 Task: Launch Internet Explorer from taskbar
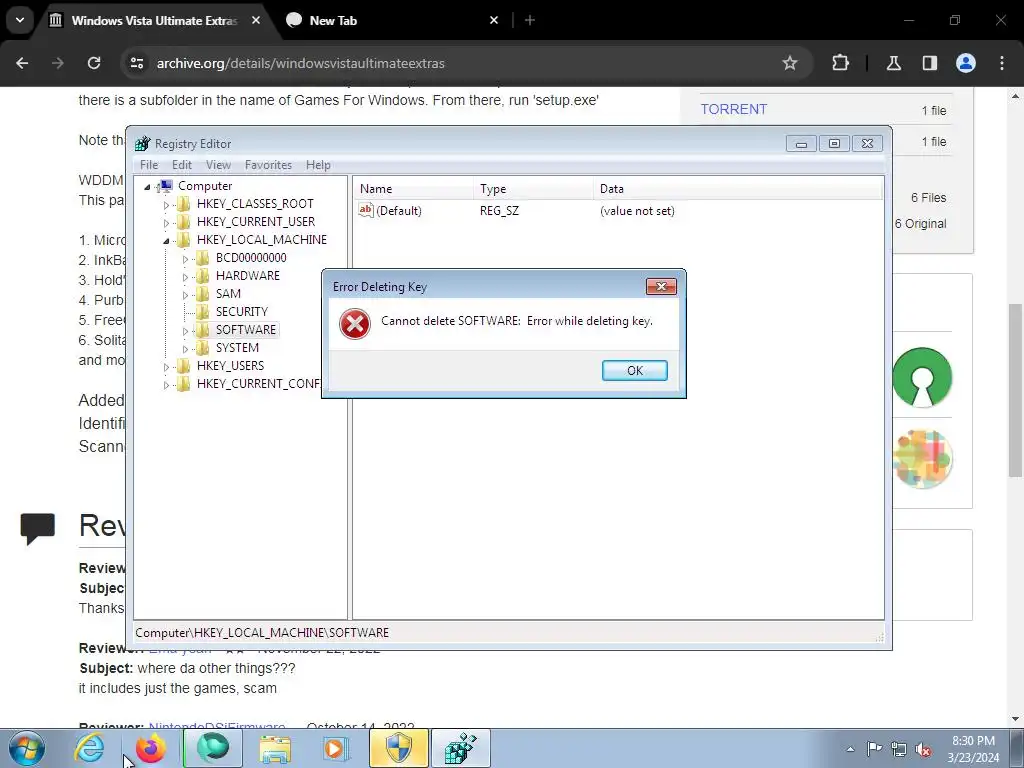tap(89, 748)
